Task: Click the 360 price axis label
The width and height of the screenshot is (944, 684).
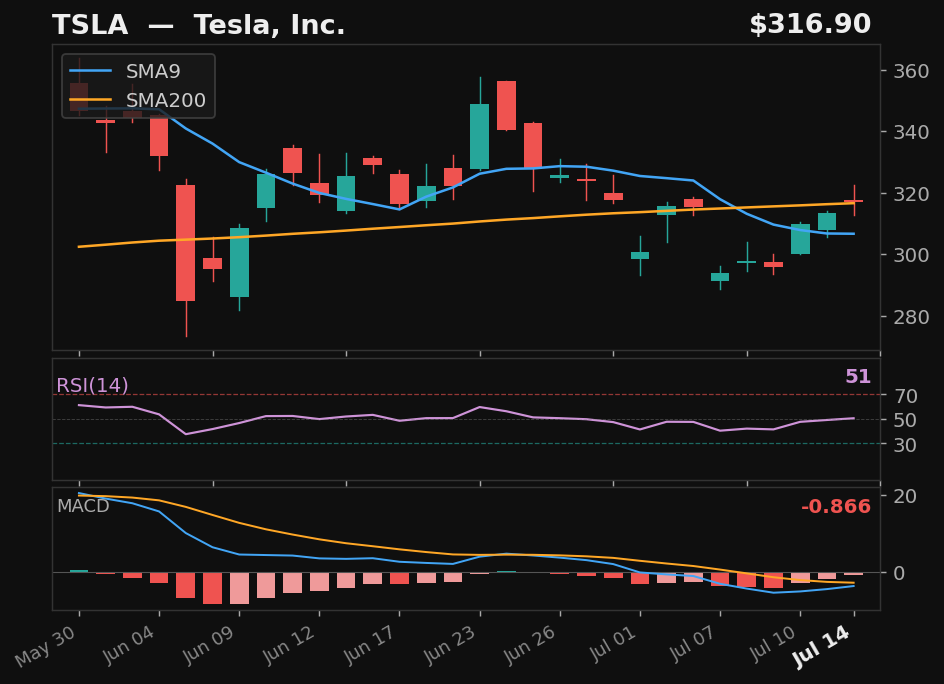Action: pyautogui.click(x=911, y=72)
